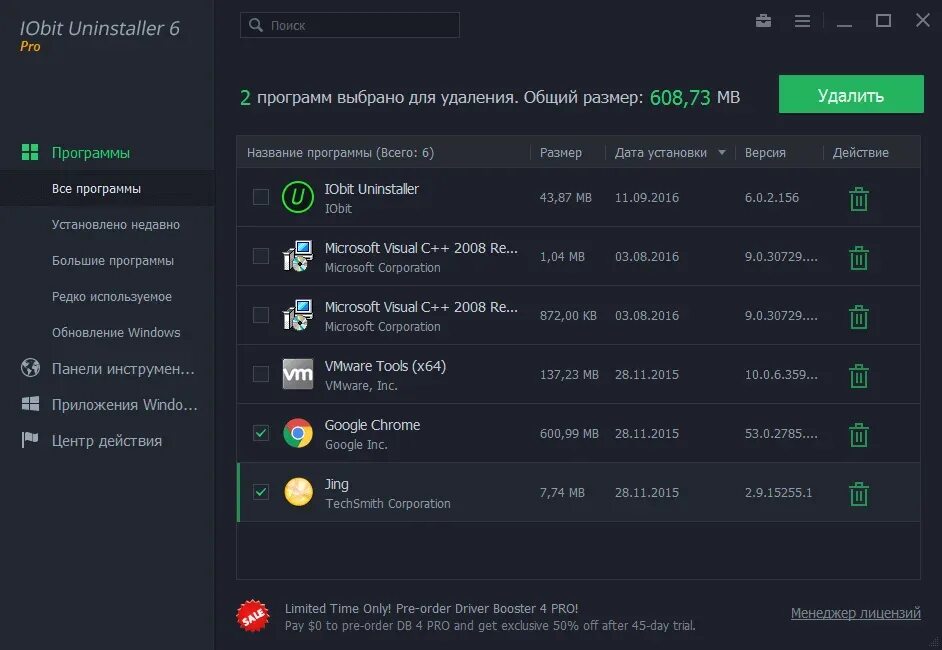Check the IObit Uninstaller checkbox
Viewport: 942px width, 650px height.
[261, 197]
